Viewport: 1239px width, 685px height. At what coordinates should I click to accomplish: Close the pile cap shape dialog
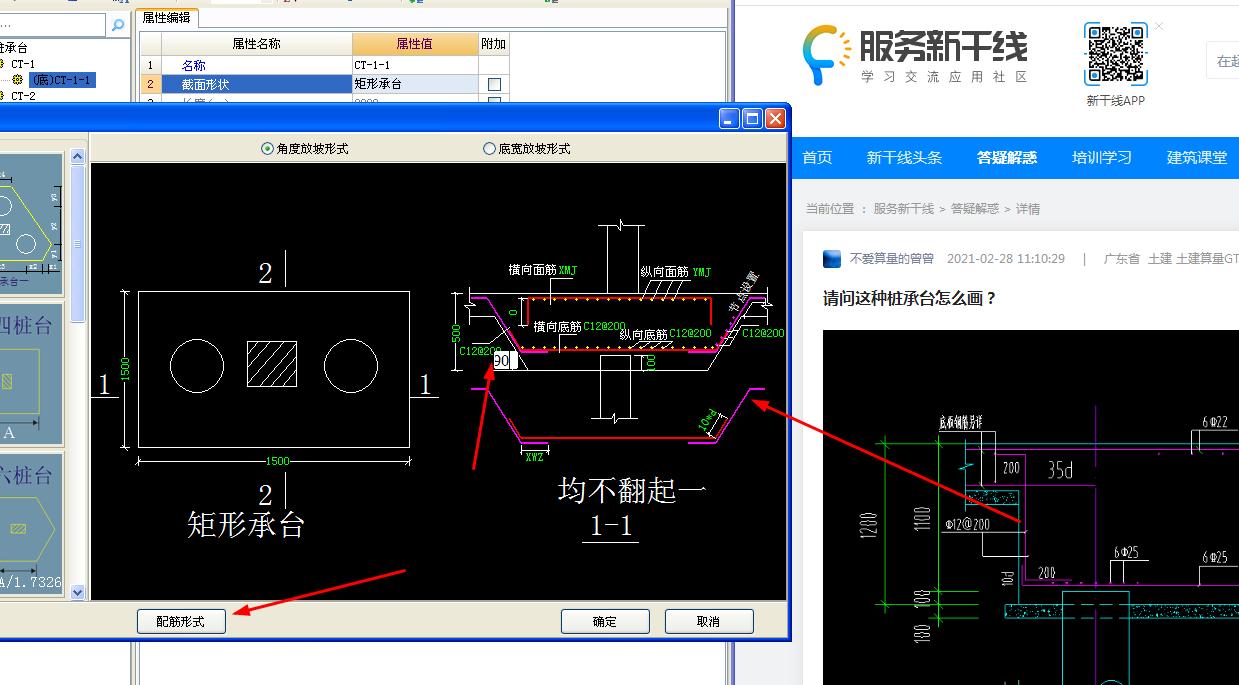coord(776,118)
